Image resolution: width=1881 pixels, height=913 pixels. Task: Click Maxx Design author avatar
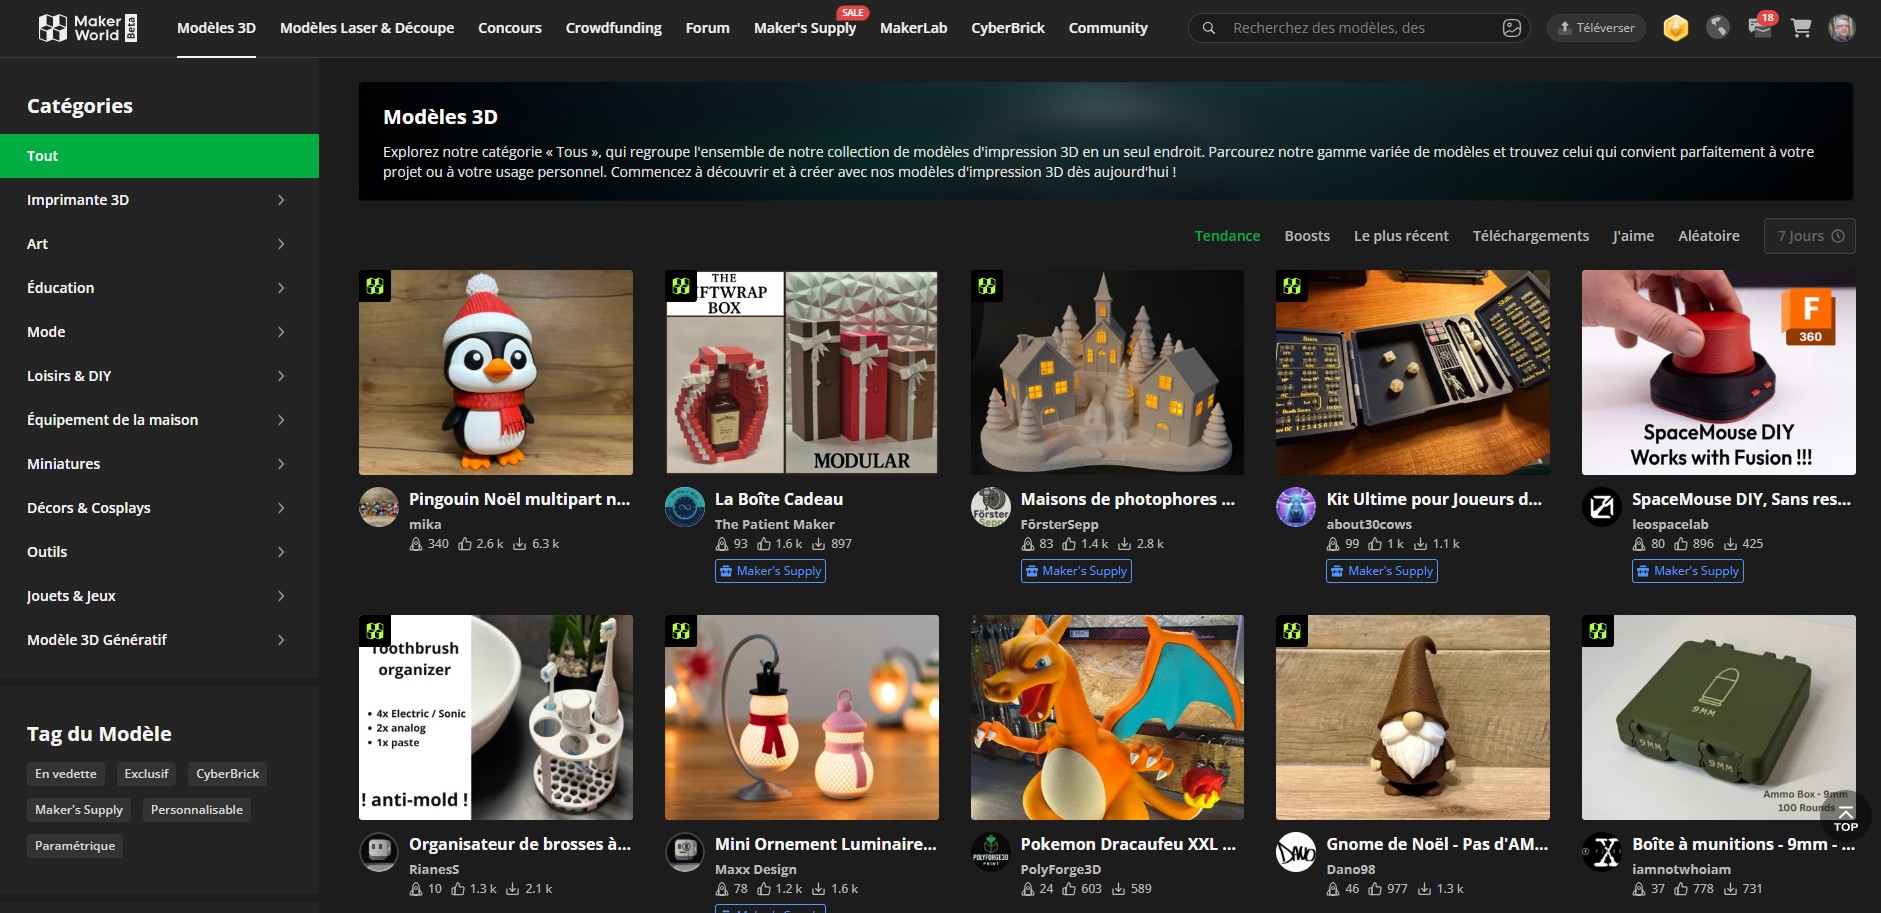(x=685, y=852)
